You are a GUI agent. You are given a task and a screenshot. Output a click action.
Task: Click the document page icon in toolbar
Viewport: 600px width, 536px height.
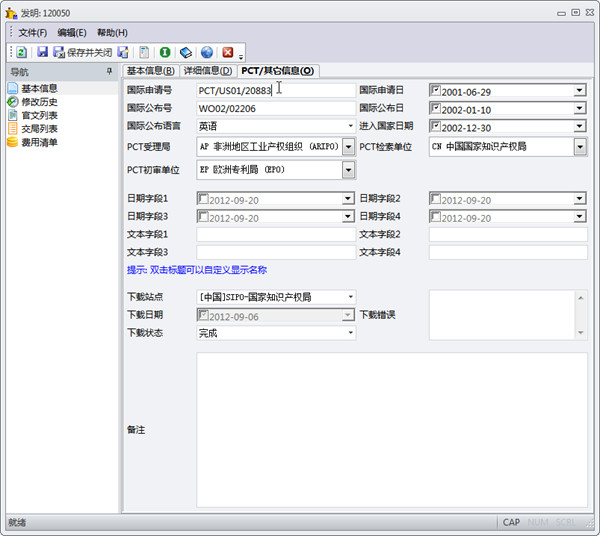tap(144, 52)
